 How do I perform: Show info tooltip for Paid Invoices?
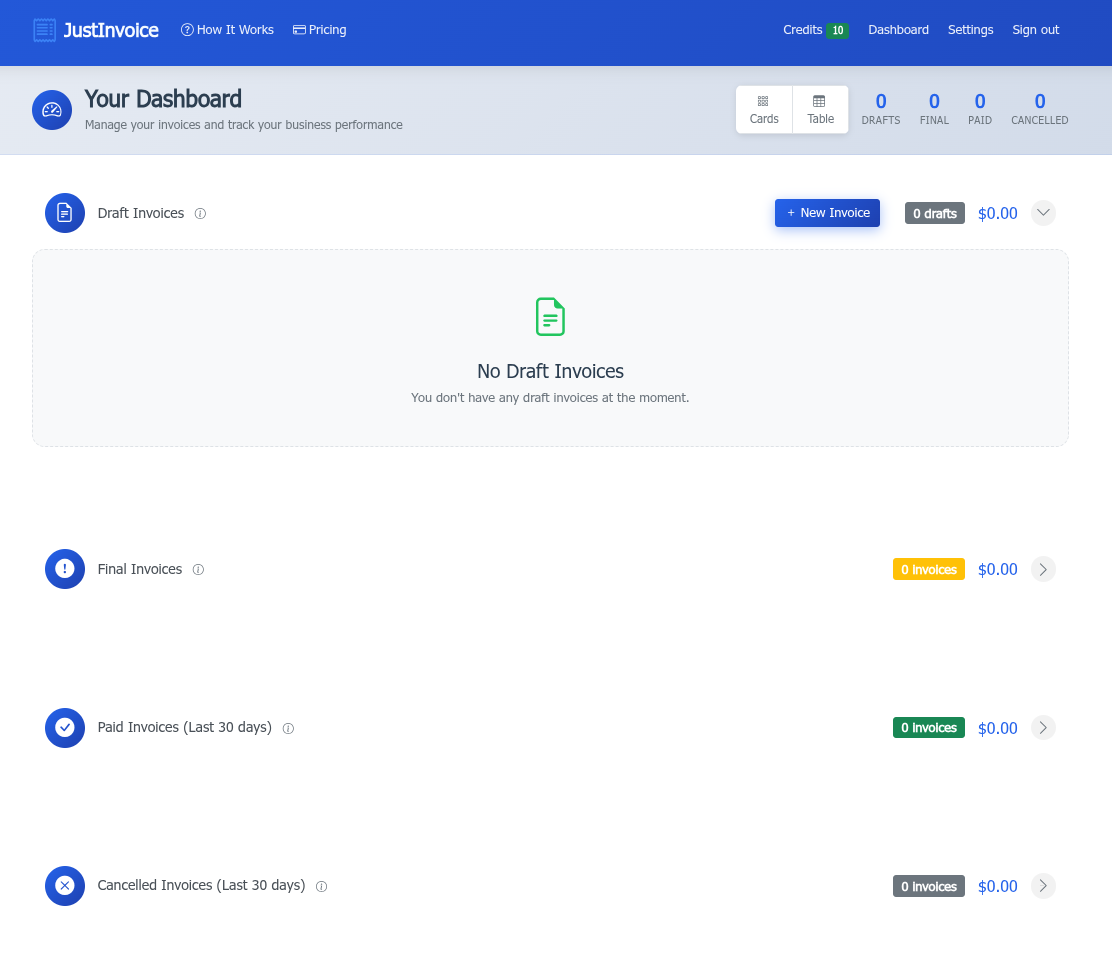288,728
